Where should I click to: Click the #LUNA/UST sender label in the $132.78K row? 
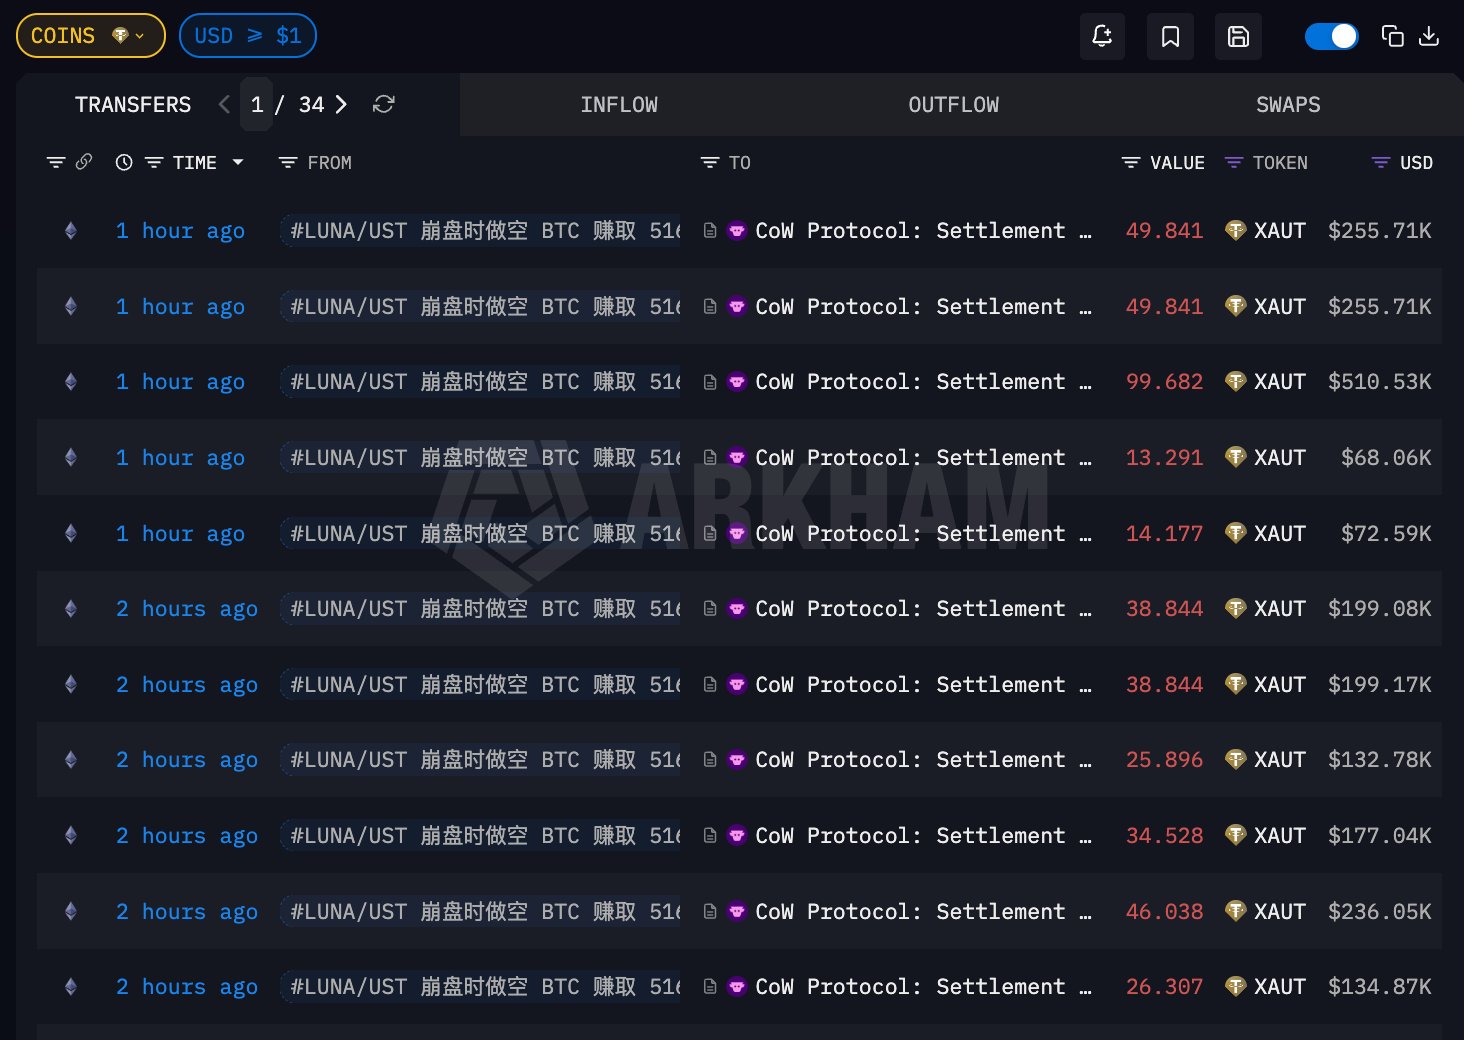pyautogui.click(x=482, y=760)
